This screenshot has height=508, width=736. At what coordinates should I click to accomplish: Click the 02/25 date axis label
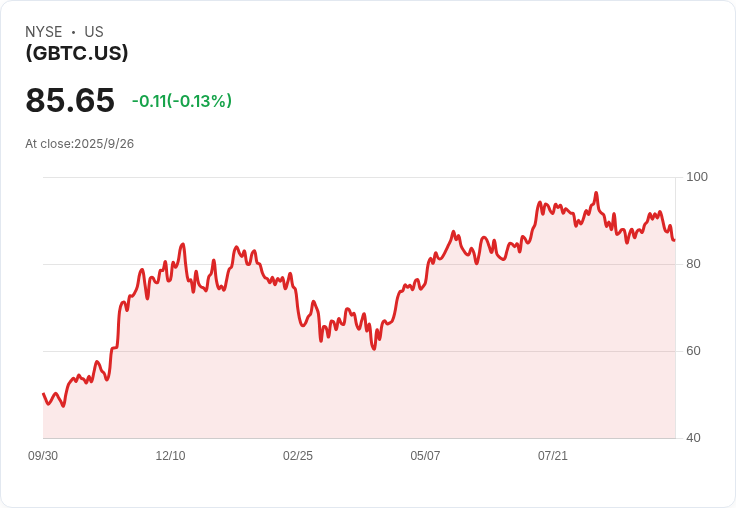pos(298,456)
